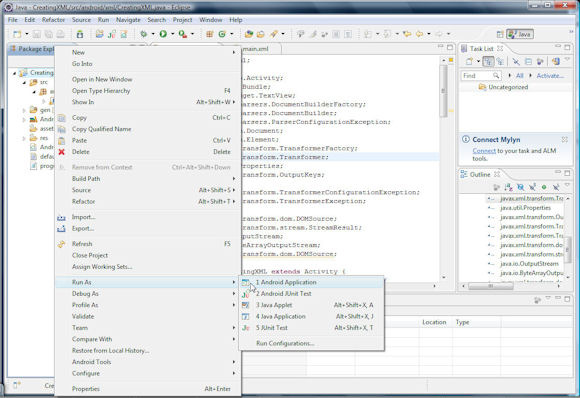580x398 pixels.
Task: Click the Open Type toolbar icon
Action: (249, 34)
